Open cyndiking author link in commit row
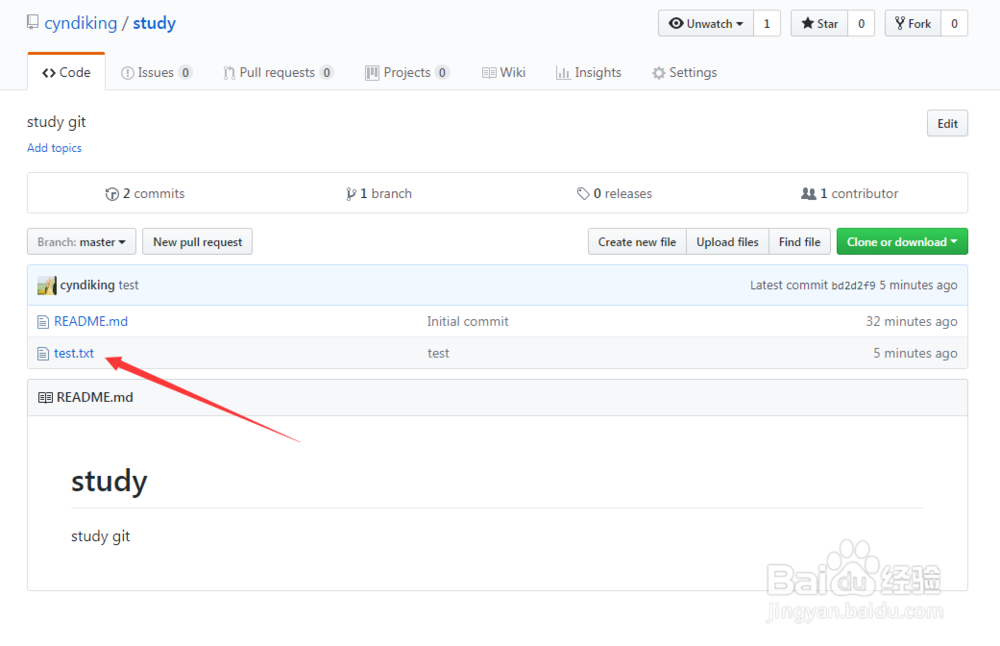The width and height of the screenshot is (1000, 646). click(87, 285)
